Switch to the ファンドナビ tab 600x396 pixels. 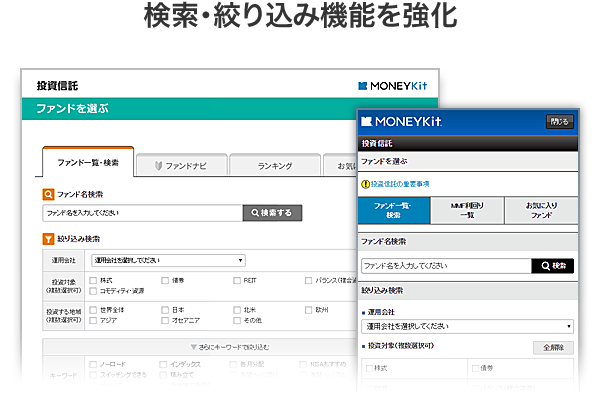tap(182, 165)
